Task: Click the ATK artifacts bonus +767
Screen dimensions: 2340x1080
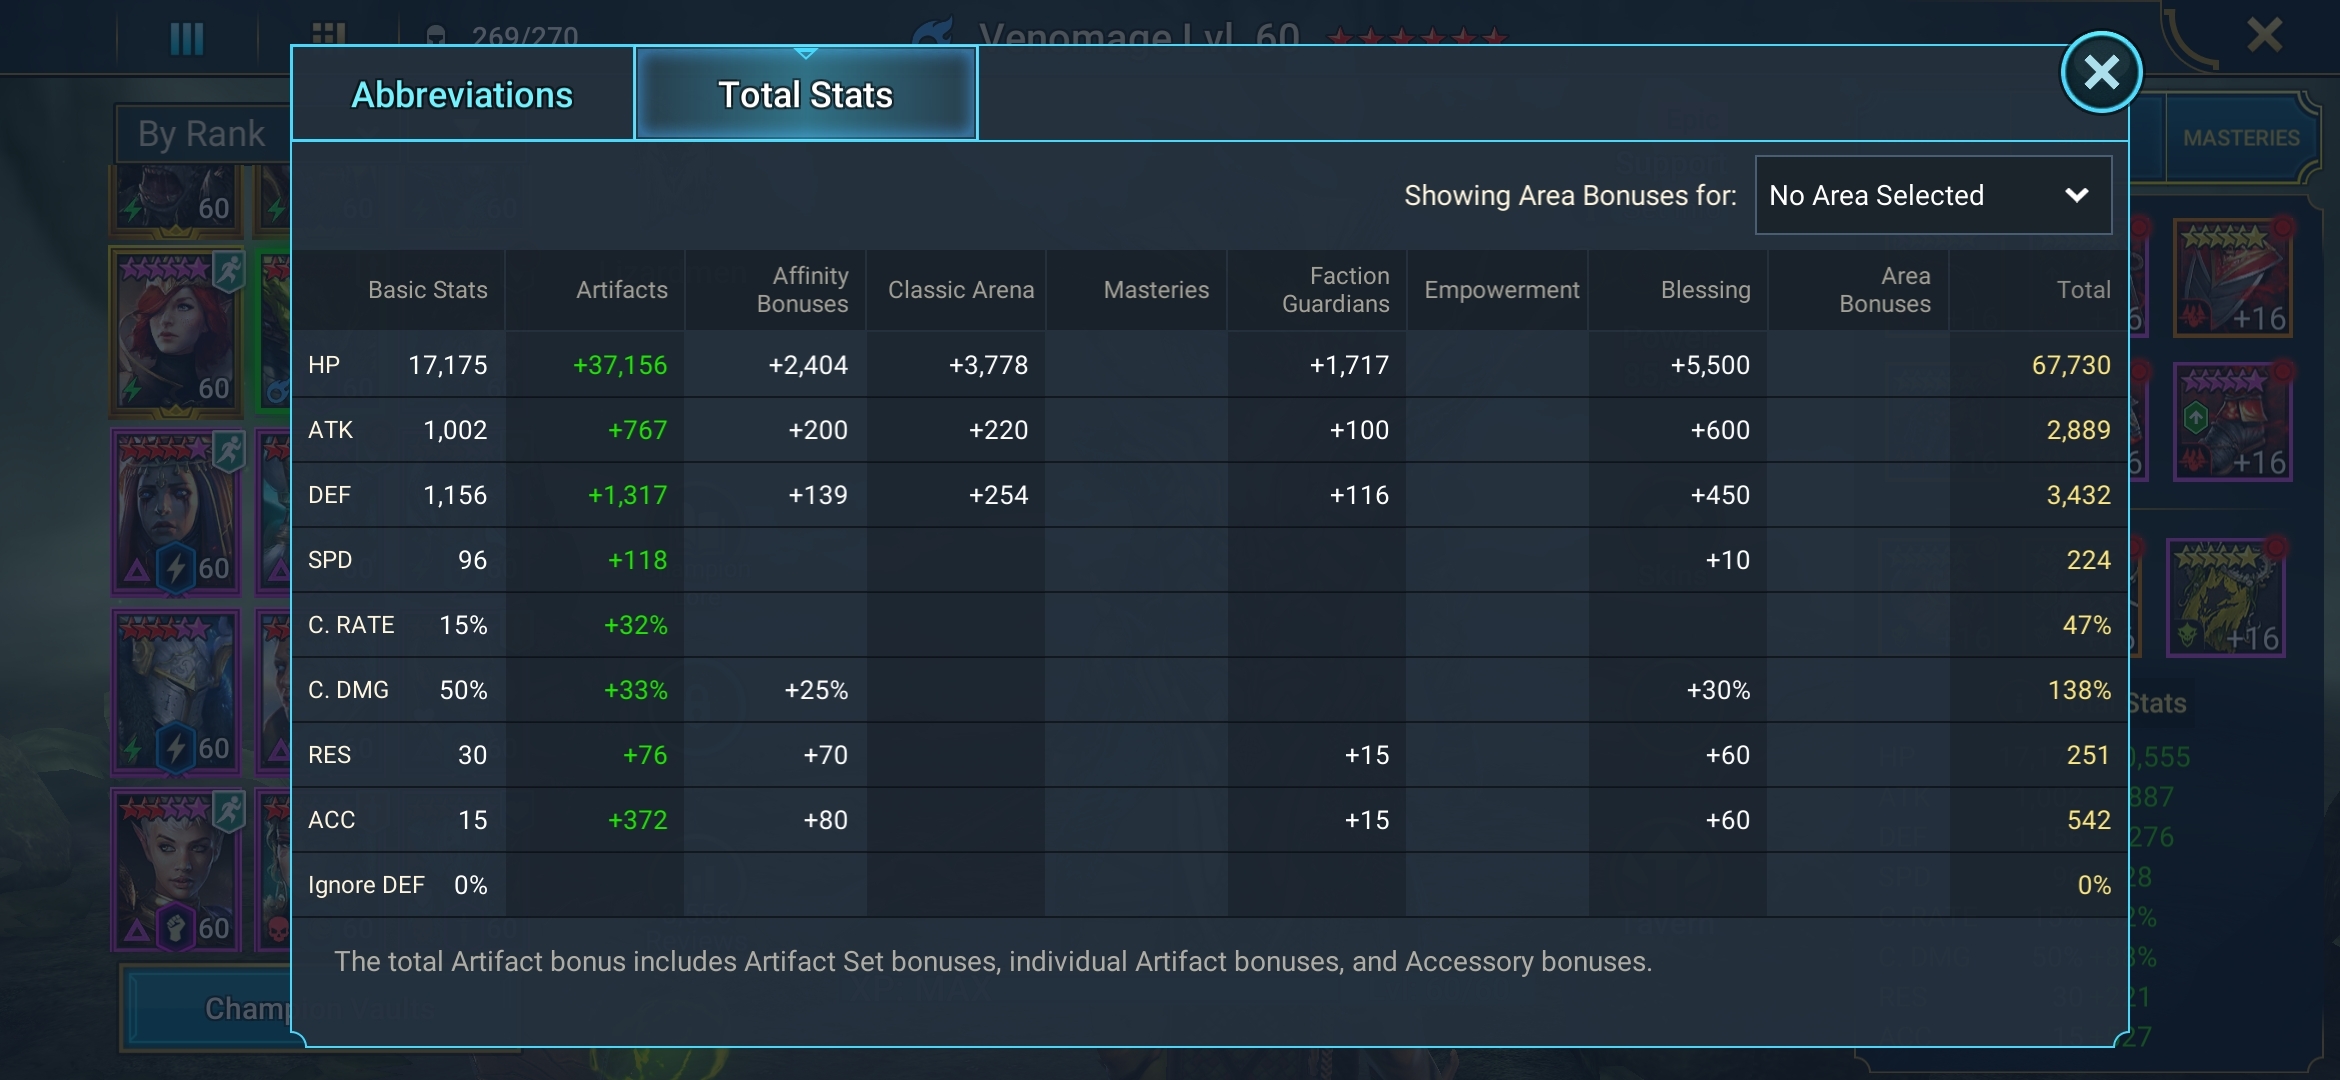Action: click(637, 430)
